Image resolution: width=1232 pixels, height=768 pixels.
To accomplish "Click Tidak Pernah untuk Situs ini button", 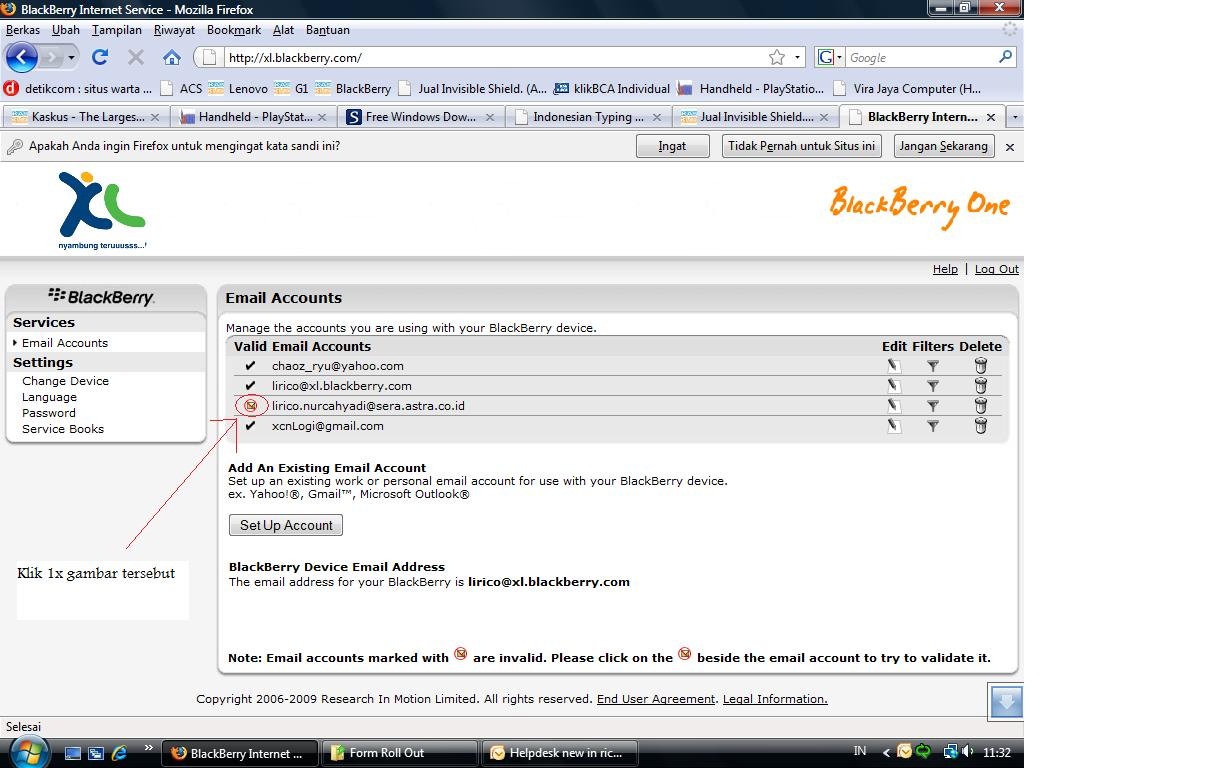I will click(x=800, y=146).
